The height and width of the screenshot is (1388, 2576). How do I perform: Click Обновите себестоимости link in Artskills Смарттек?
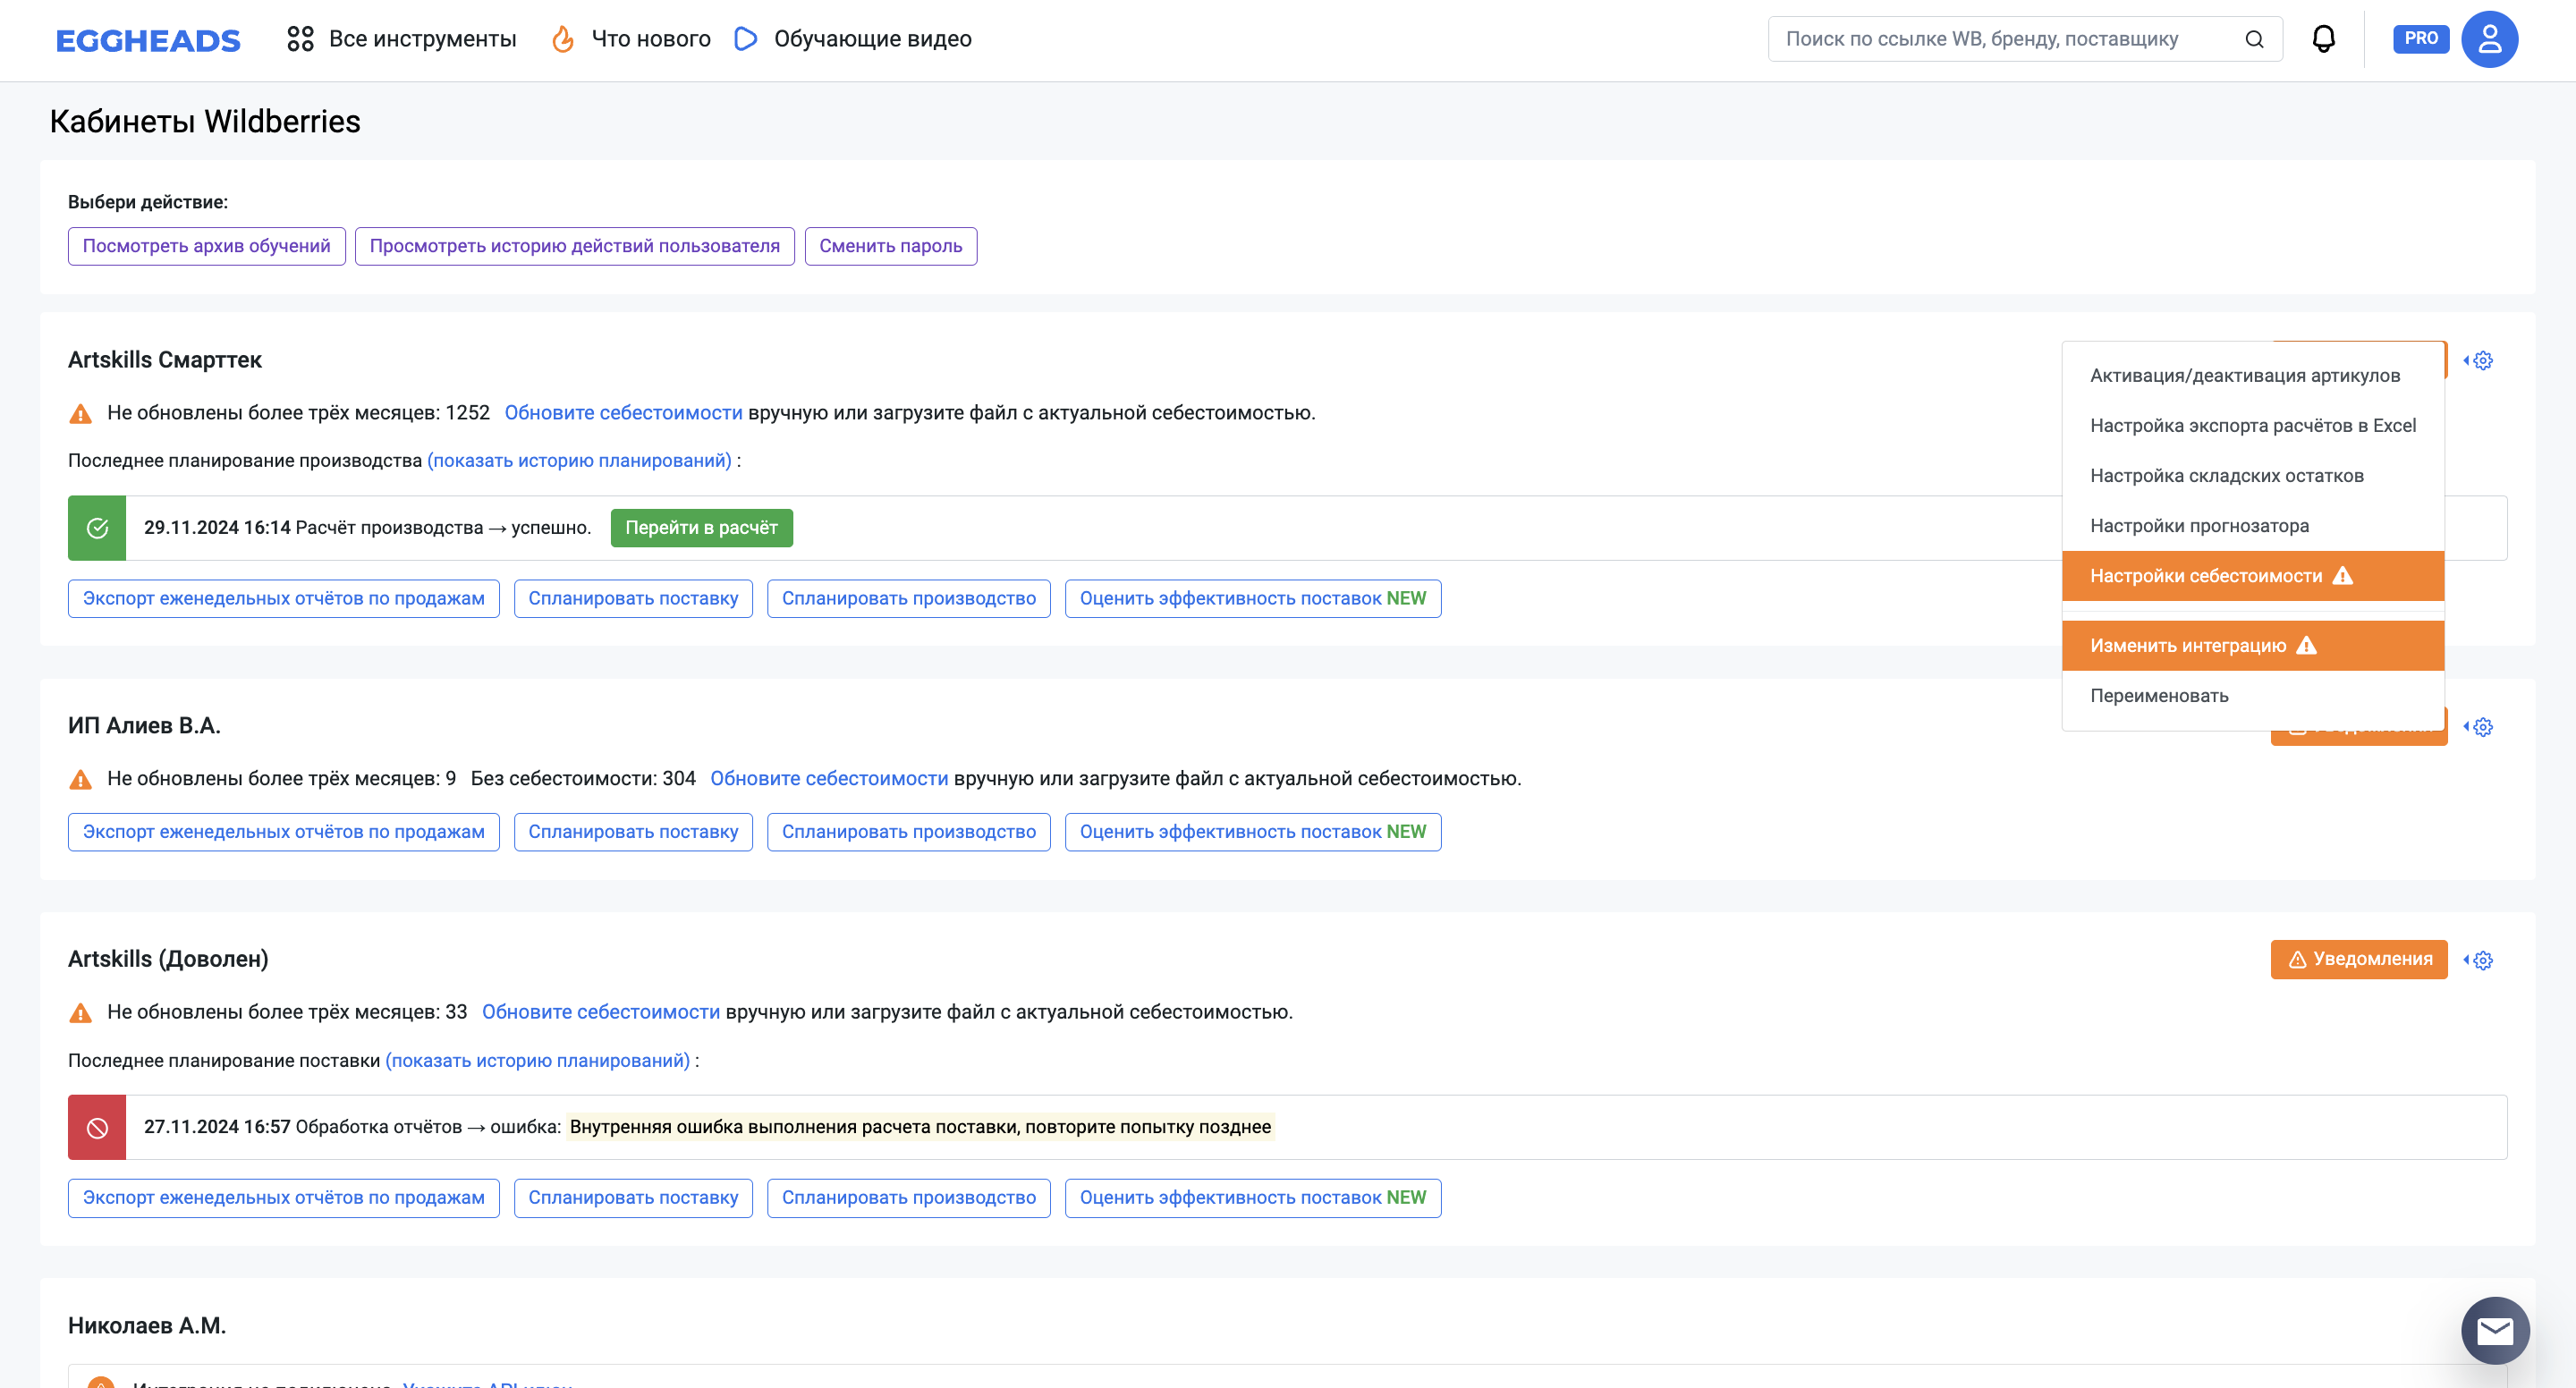tap(623, 413)
